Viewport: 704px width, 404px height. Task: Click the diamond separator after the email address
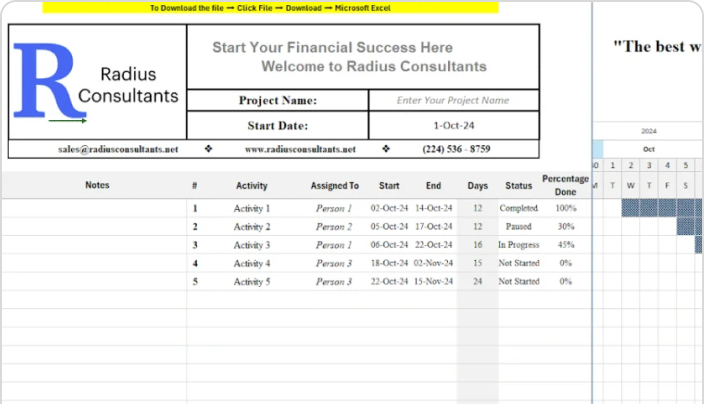208,149
